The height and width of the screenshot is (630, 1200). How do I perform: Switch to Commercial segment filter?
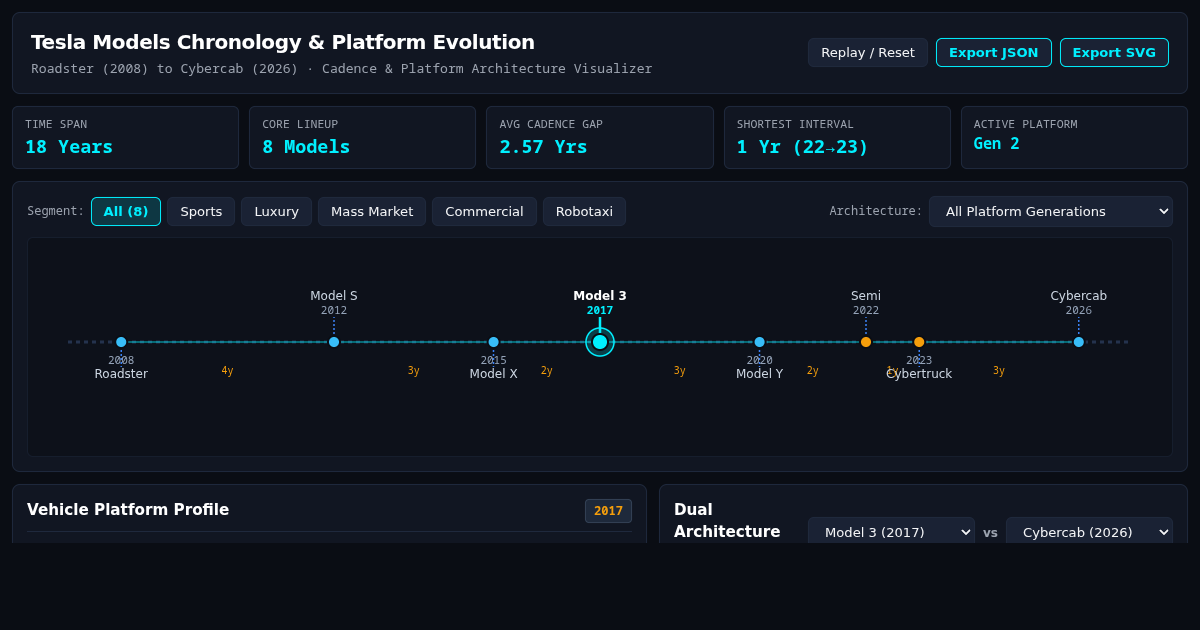484,212
